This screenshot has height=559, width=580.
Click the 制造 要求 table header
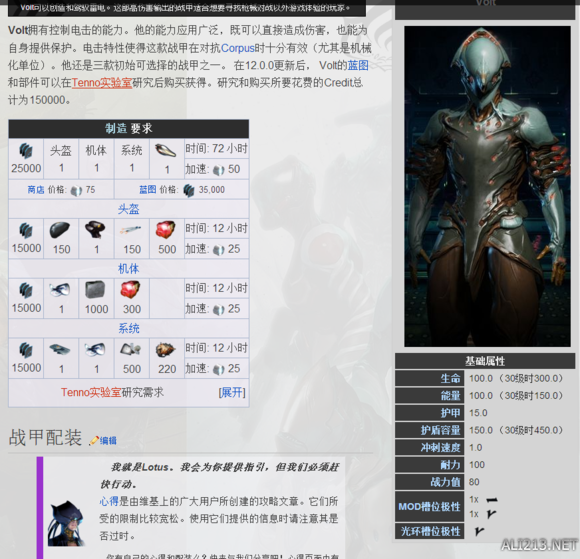129,129
